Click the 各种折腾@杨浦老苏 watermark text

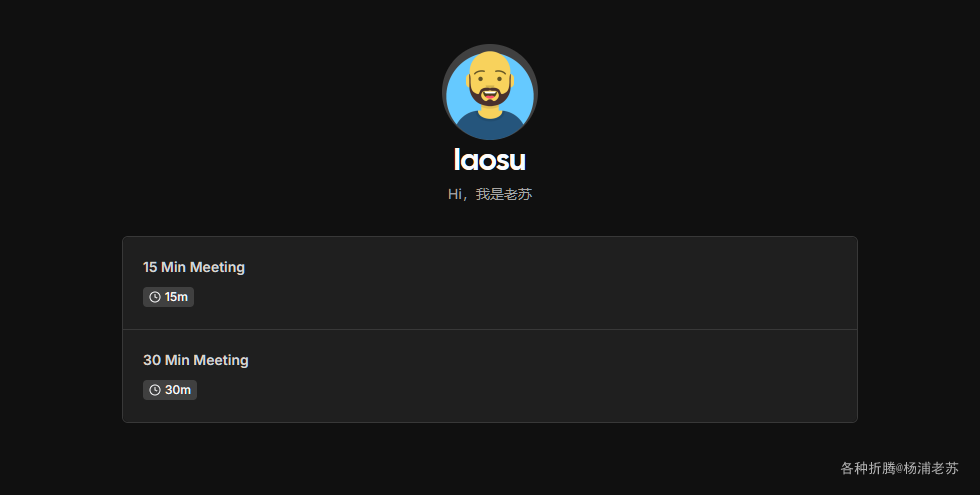coord(899,468)
